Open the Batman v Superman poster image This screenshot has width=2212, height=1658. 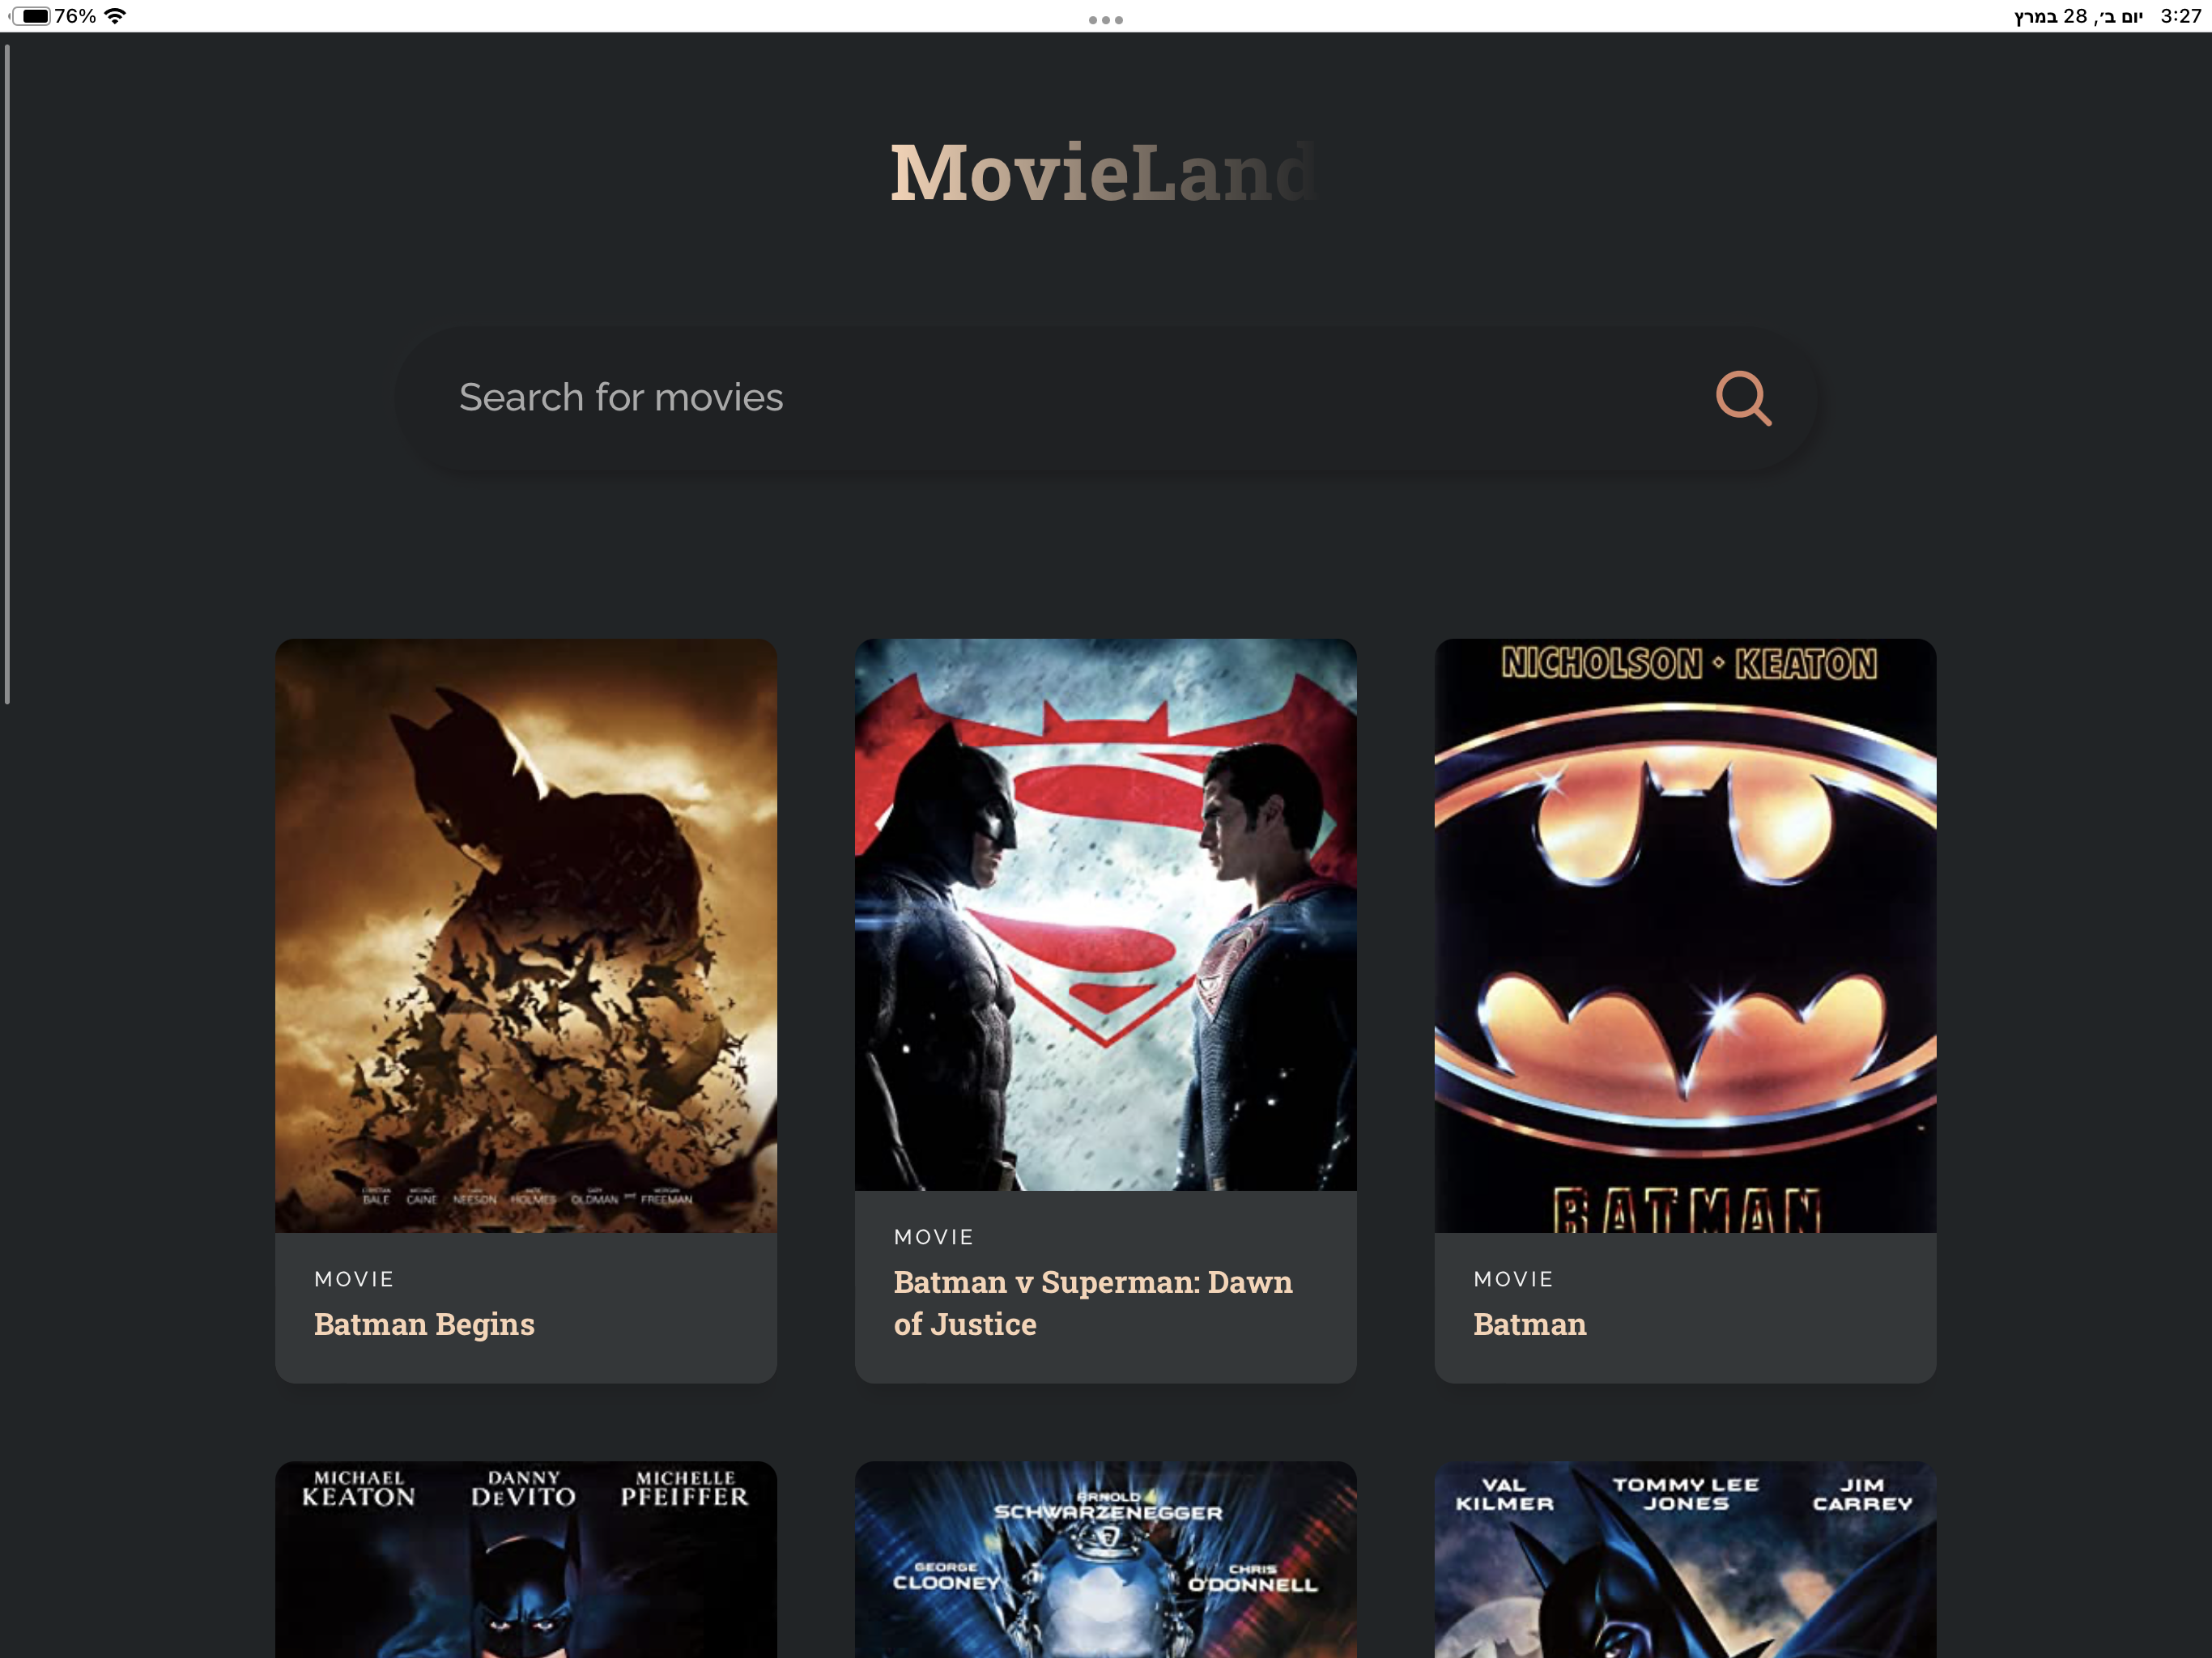coord(1106,914)
